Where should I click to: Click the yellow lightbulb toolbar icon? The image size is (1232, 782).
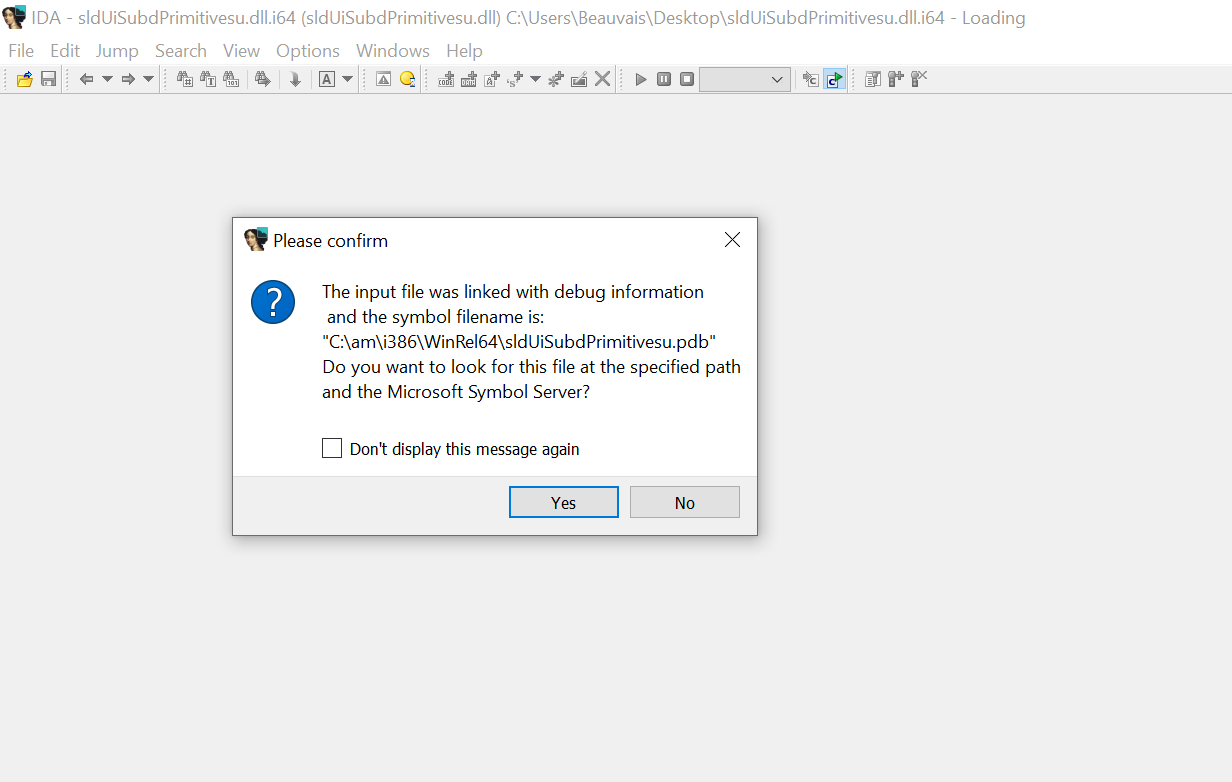407,79
